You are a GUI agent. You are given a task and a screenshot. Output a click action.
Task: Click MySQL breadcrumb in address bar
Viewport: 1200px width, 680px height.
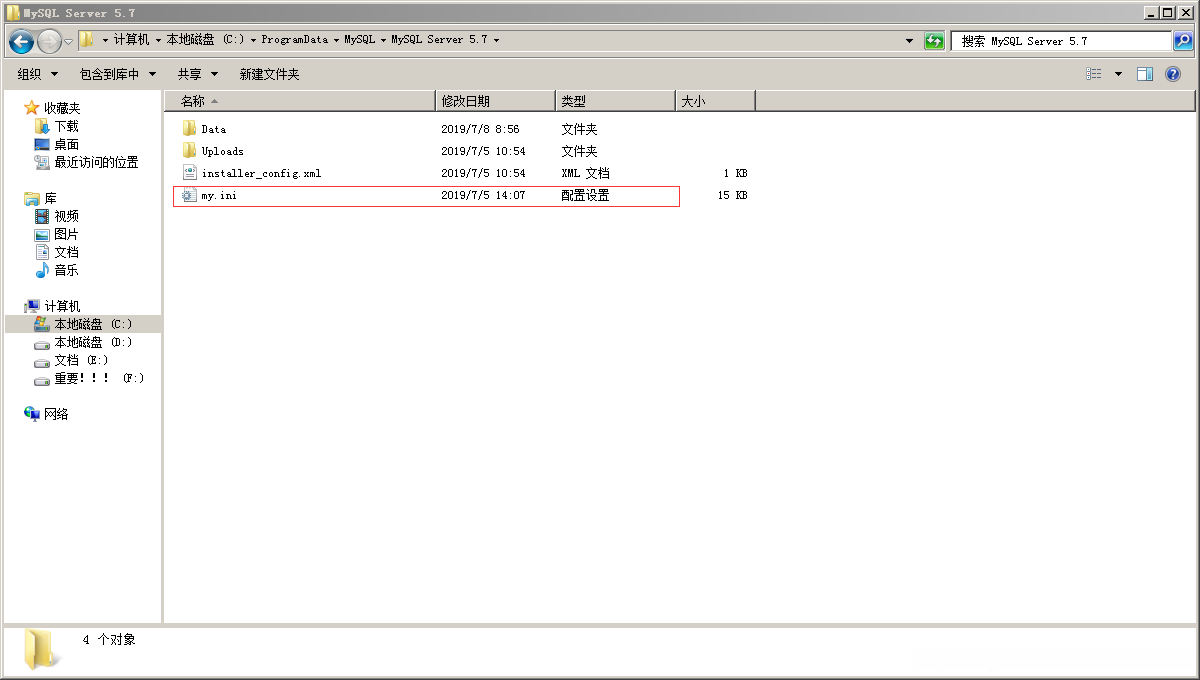click(360, 40)
